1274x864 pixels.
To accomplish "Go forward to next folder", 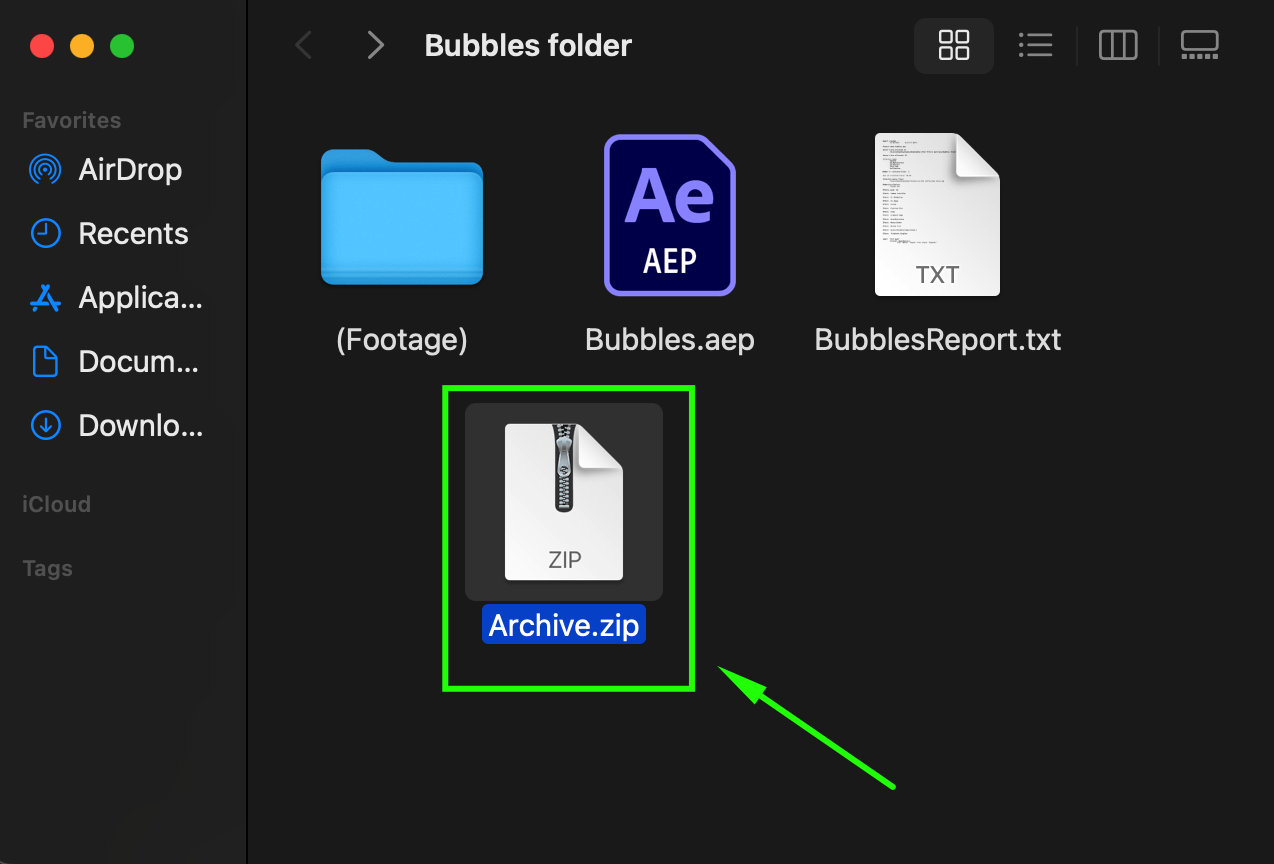I will coord(375,45).
